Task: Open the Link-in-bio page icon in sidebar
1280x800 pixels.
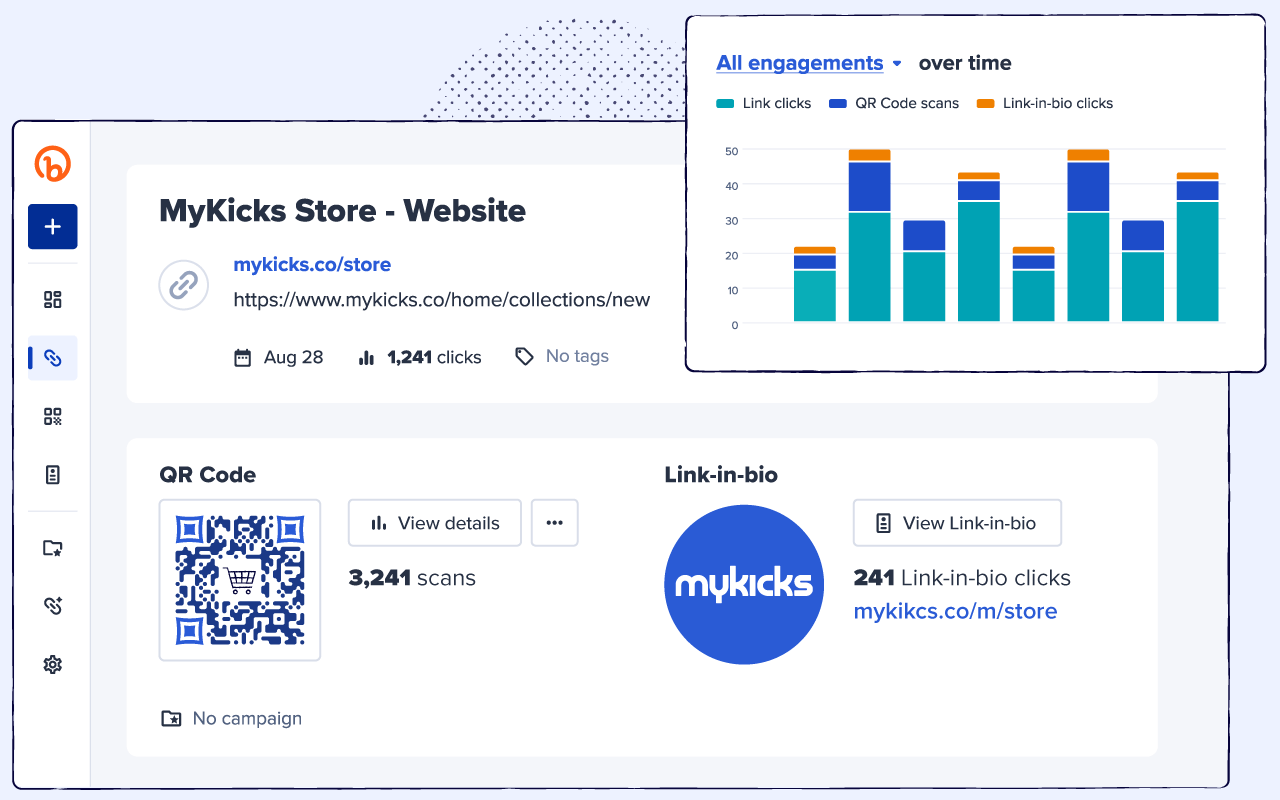Action: point(53,475)
